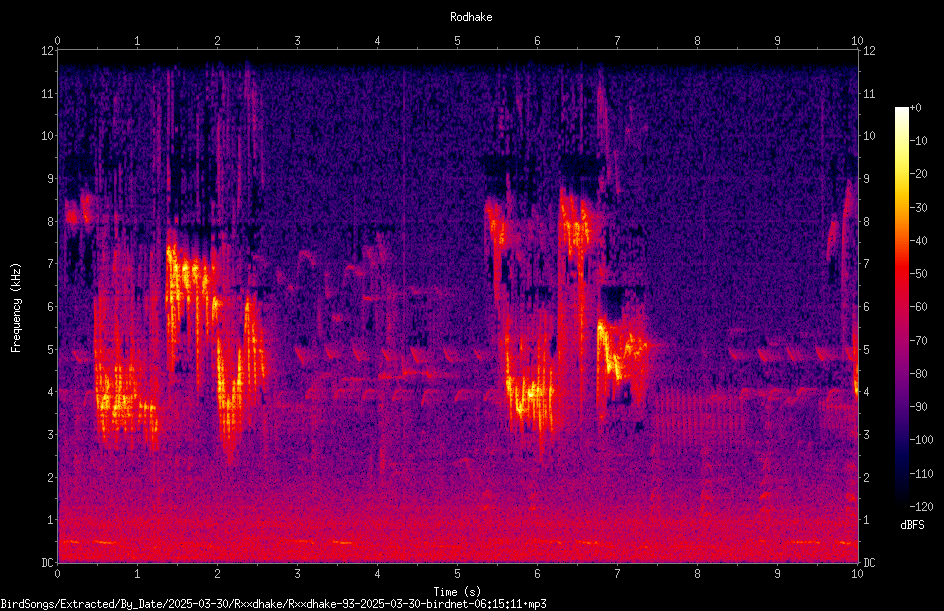Click the "-70" color scale label

[918, 341]
